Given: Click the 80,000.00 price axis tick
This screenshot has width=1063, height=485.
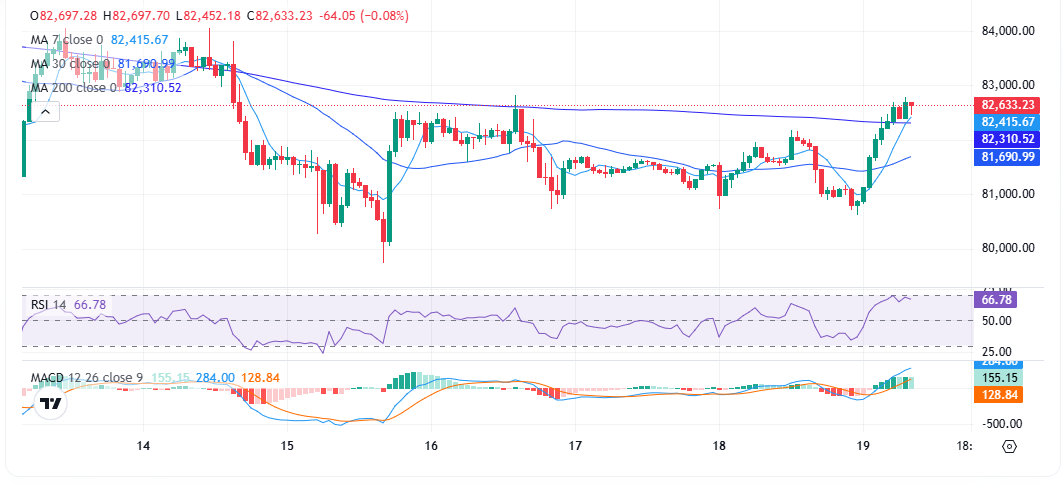Looking at the screenshot, I should point(1007,248).
